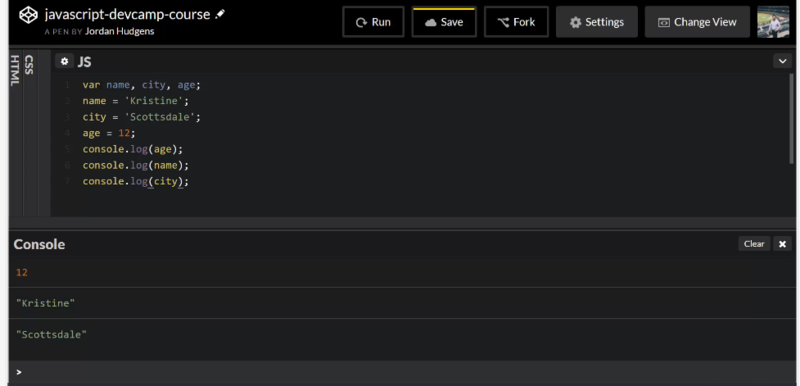Close the Console panel
Image resolution: width=800 pixels, height=386 pixels.
(x=782, y=244)
